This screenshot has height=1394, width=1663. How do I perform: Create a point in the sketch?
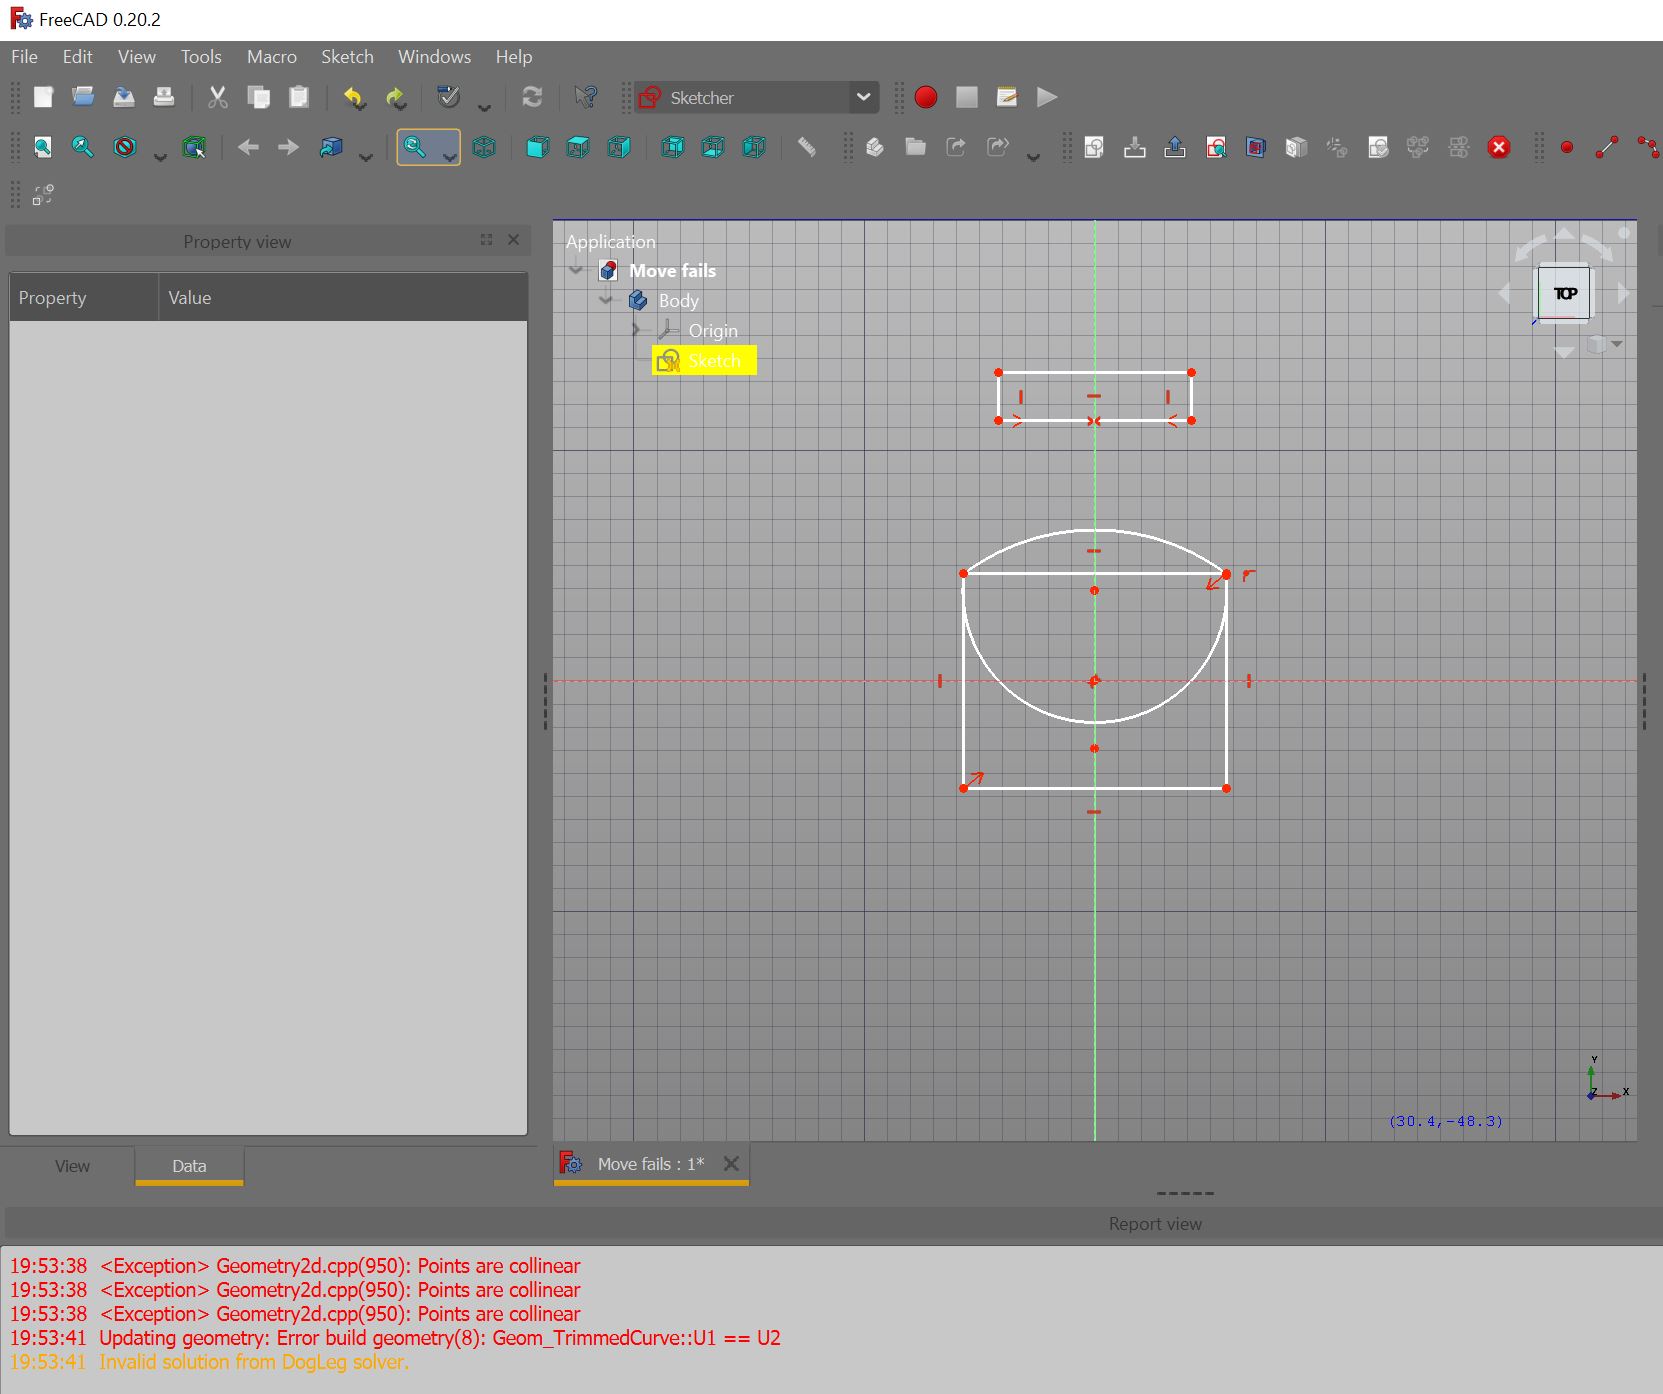(x=1567, y=147)
